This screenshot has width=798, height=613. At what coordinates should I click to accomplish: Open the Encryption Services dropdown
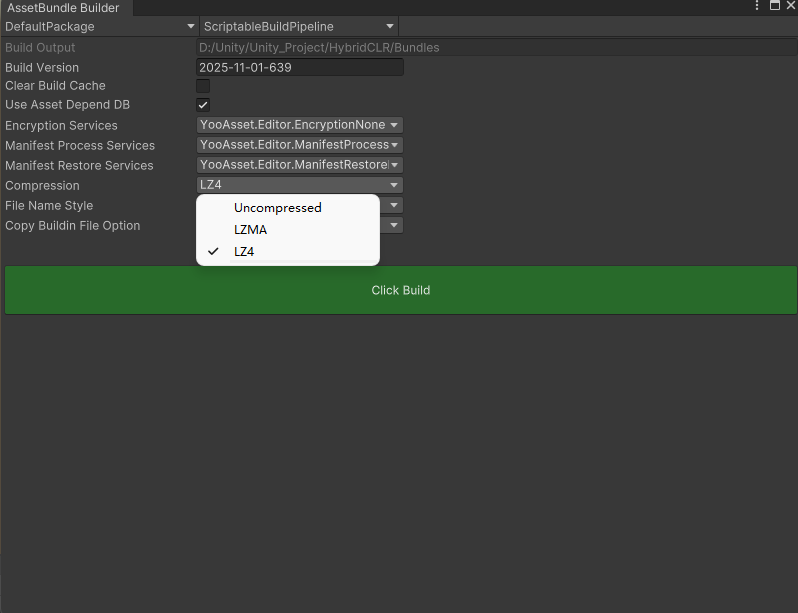point(300,125)
